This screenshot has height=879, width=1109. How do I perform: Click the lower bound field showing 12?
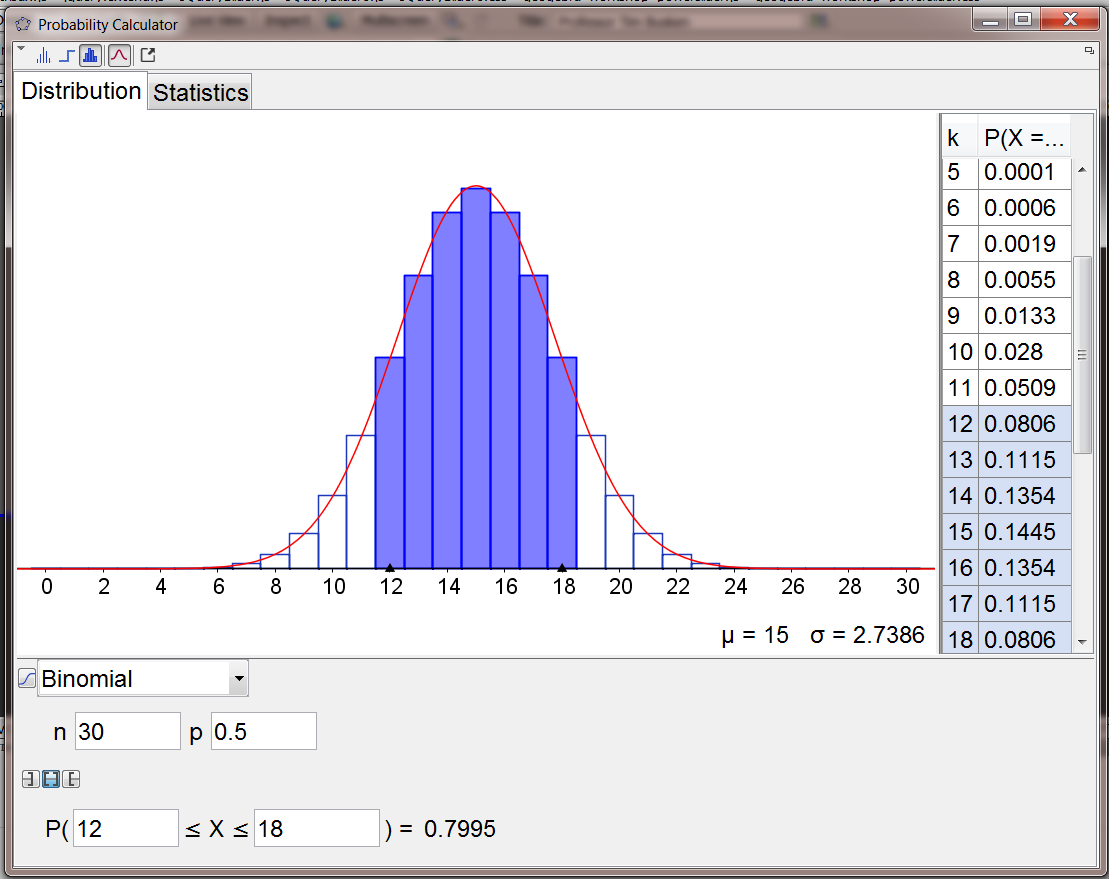(125, 829)
